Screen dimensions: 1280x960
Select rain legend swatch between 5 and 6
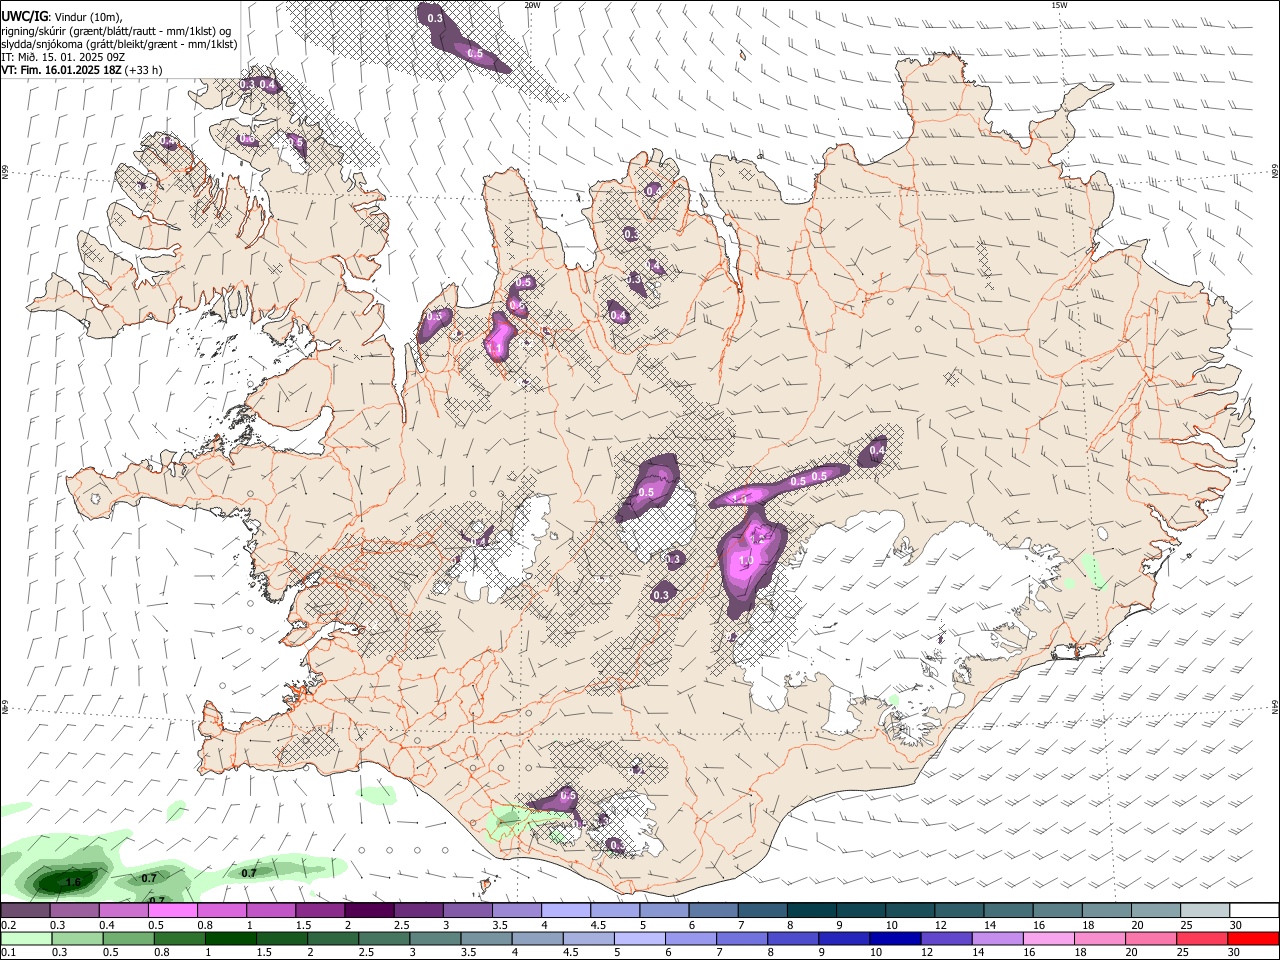pyautogui.click(x=639, y=938)
